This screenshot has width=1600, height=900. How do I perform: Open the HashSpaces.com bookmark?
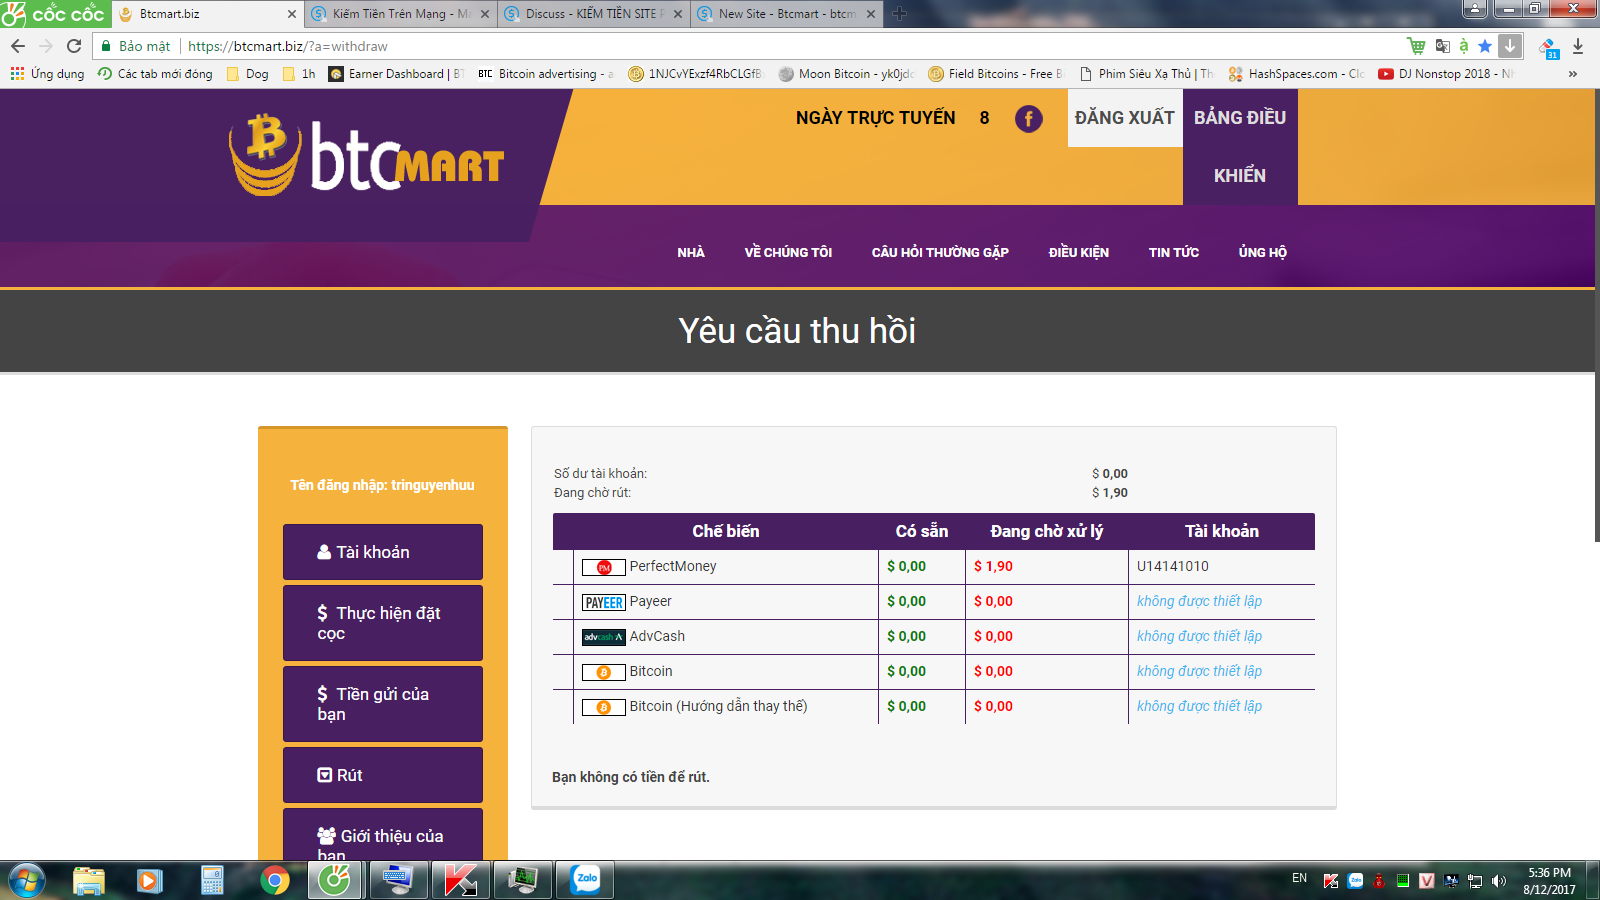(1297, 74)
